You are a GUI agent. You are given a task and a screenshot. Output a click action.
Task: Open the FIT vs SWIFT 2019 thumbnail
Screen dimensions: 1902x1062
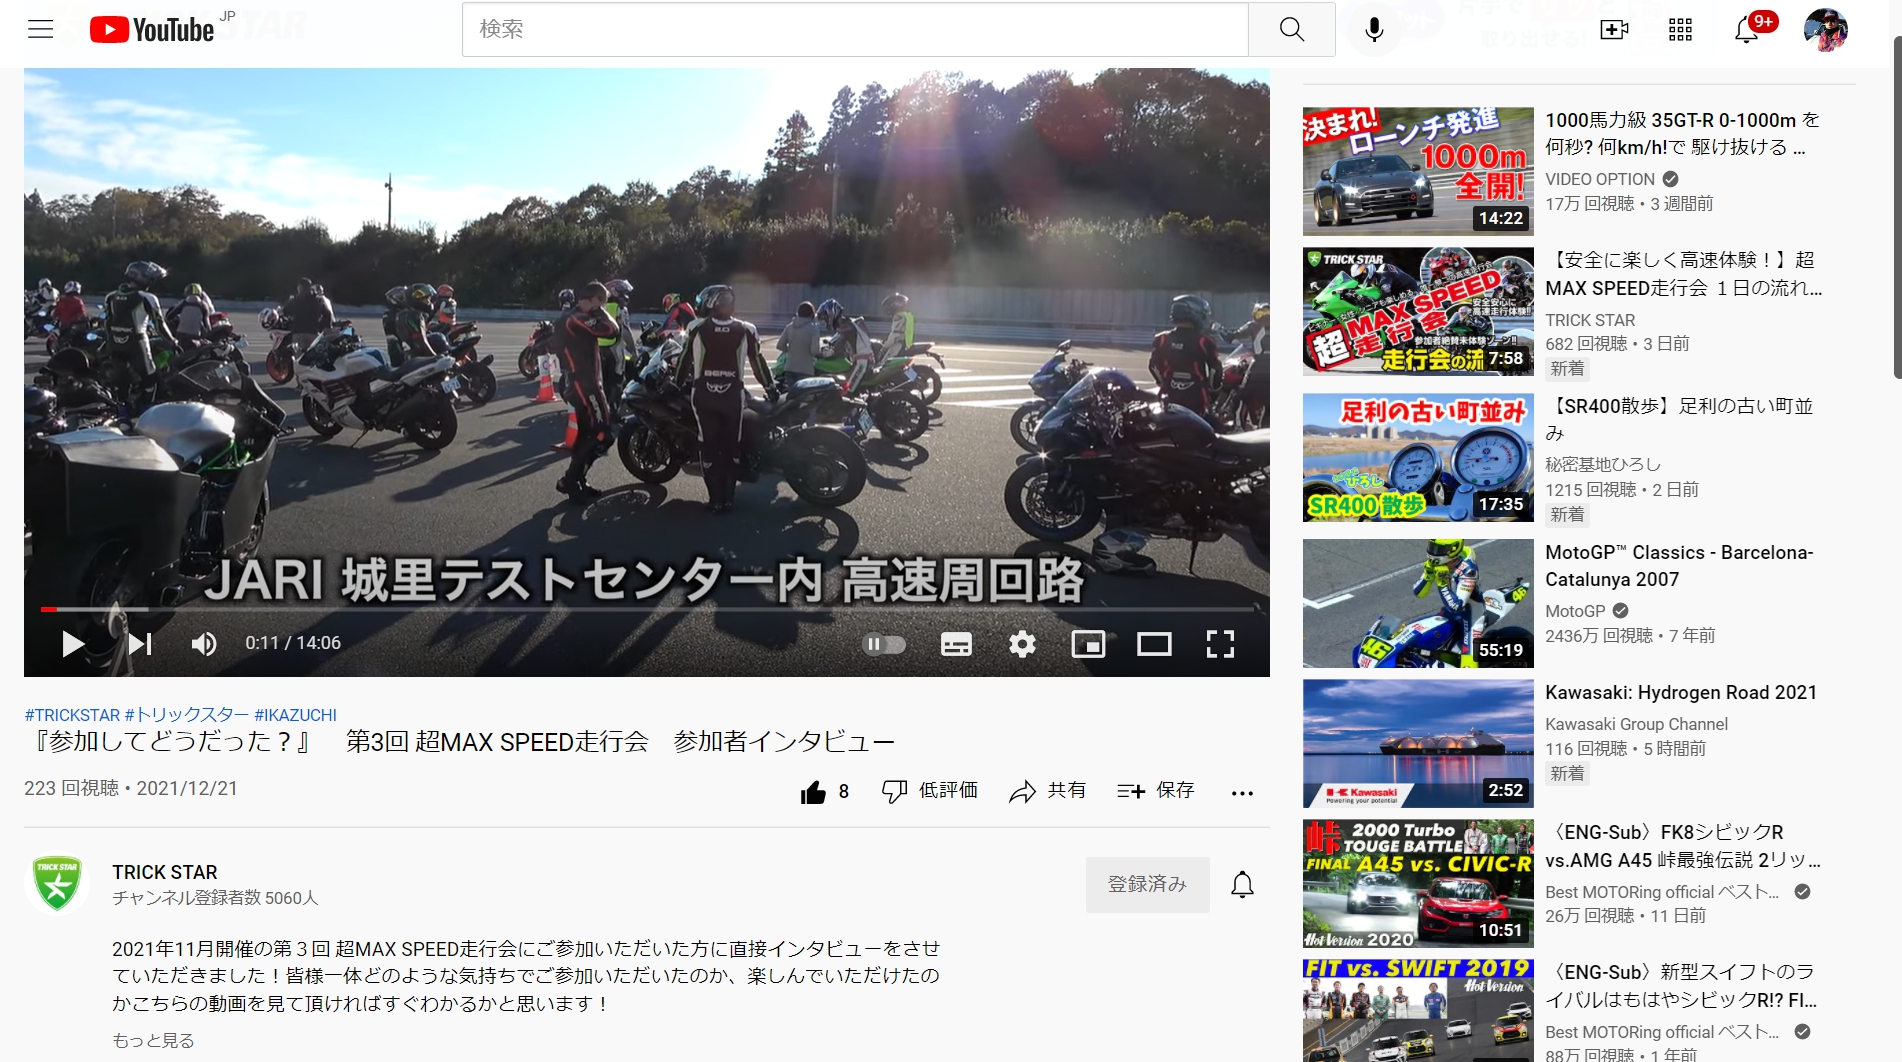coord(1418,1010)
